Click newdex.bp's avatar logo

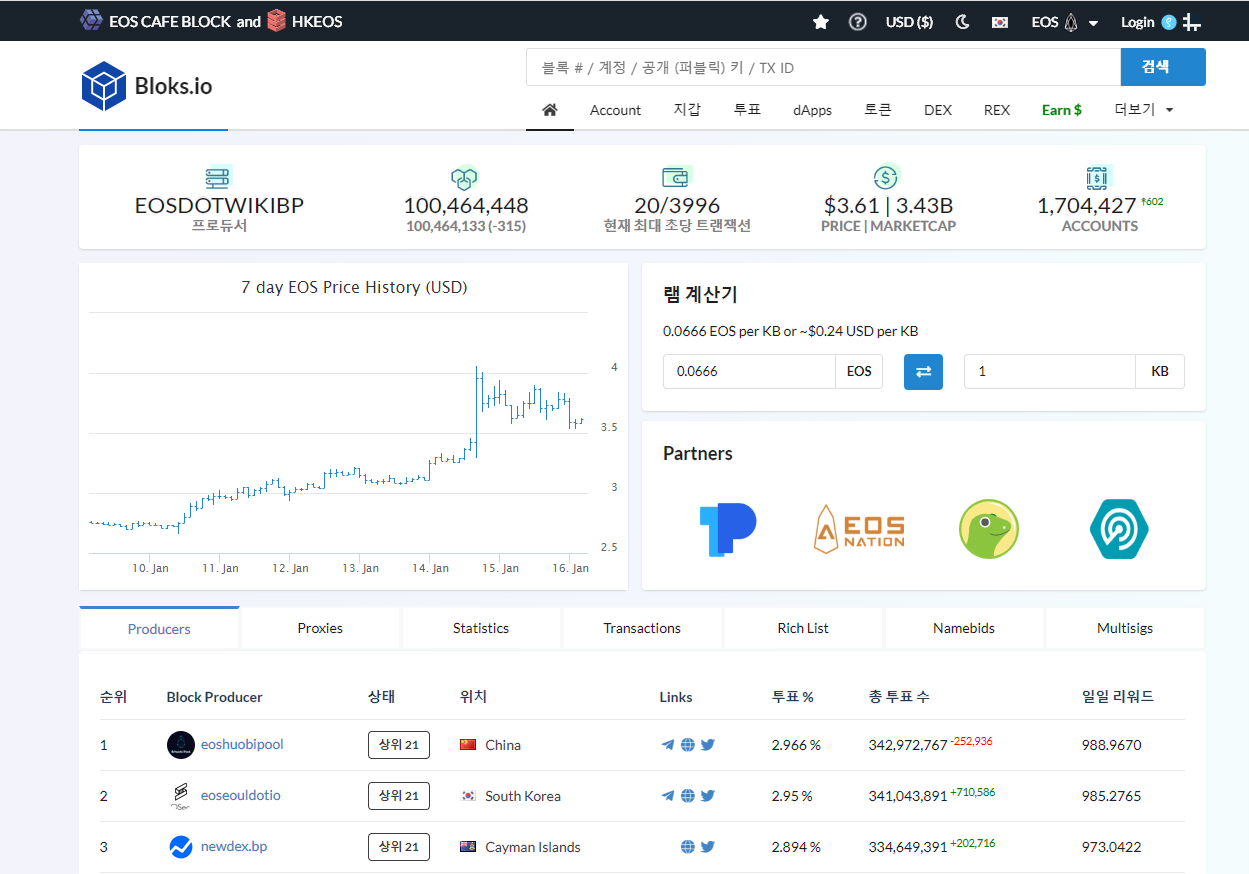click(x=180, y=846)
